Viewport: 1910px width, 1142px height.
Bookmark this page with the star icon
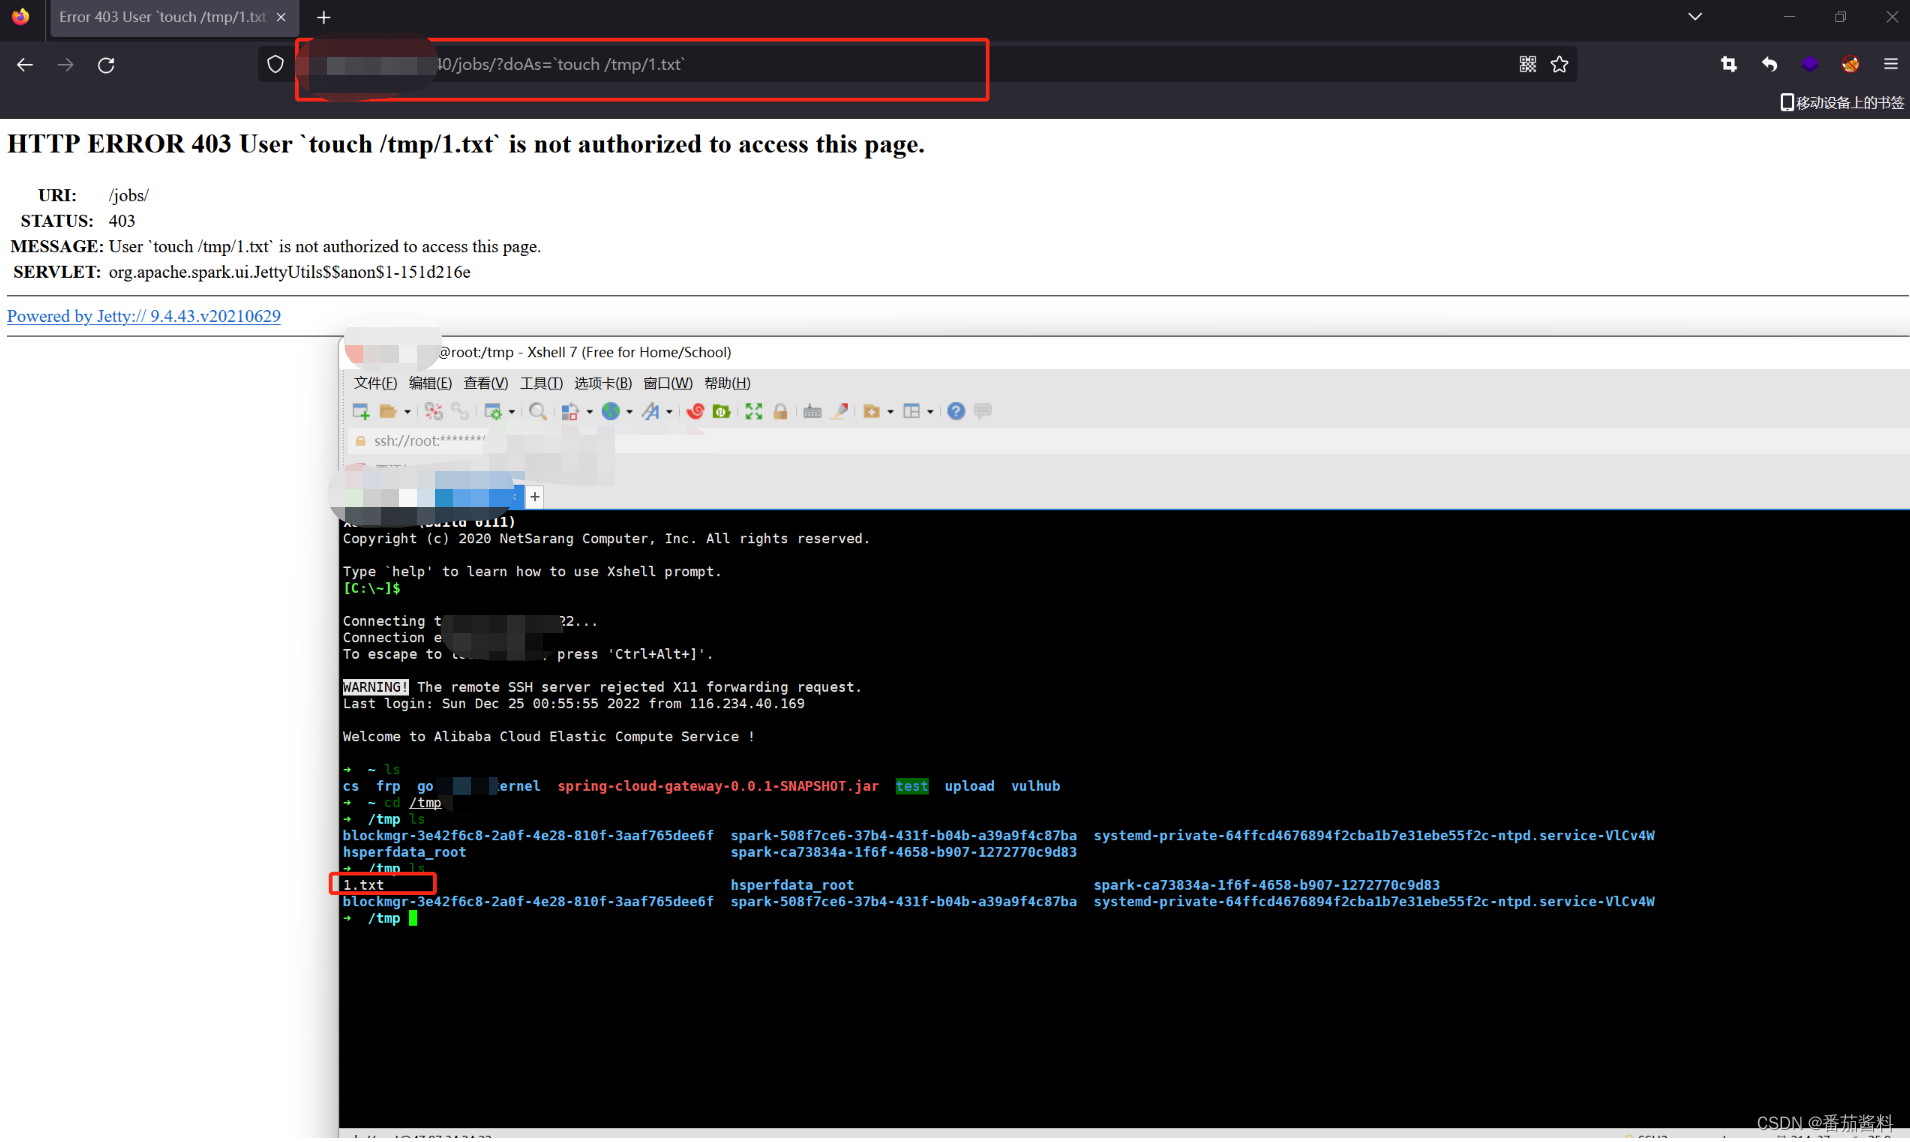[x=1559, y=65]
